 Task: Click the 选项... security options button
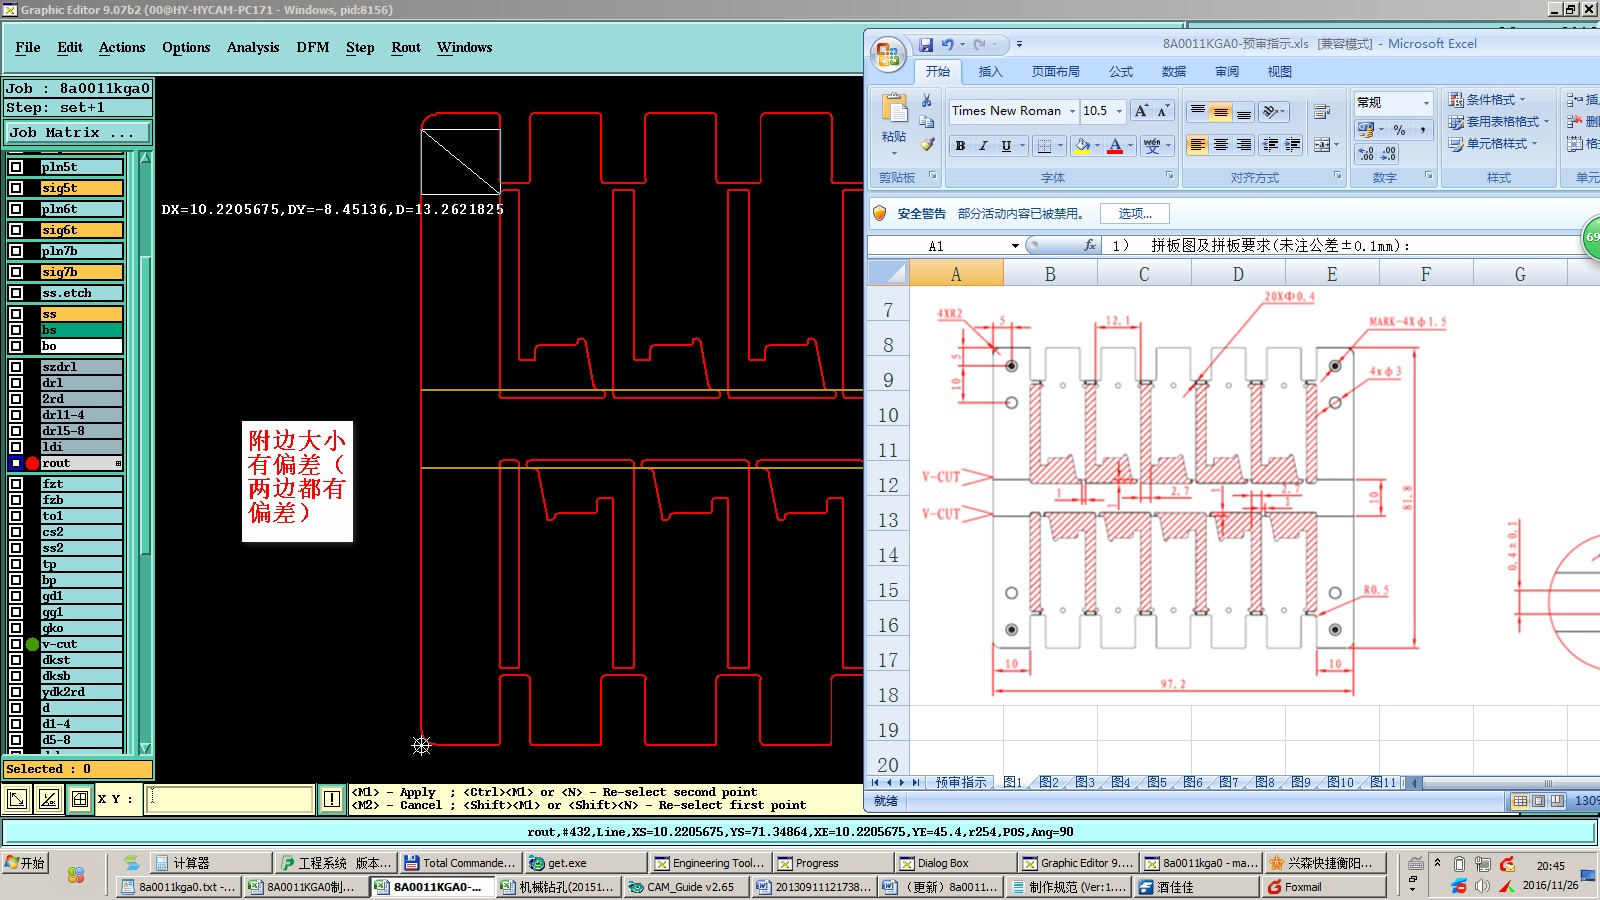click(1135, 213)
